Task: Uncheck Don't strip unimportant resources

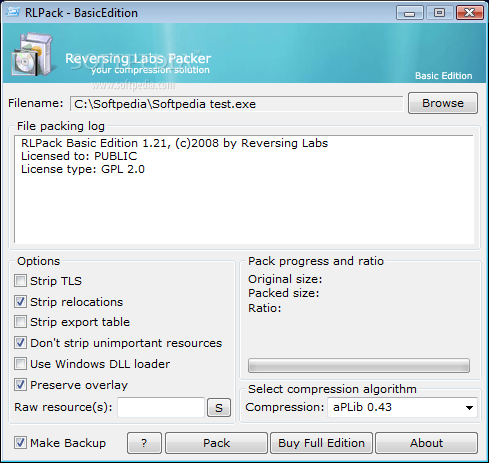Action: (20, 343)
